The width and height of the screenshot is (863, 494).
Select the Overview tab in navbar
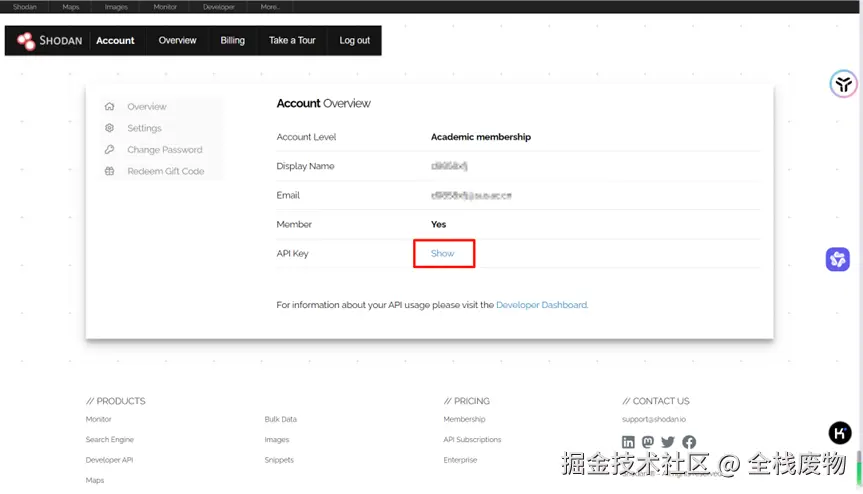[x=177, y=40]
